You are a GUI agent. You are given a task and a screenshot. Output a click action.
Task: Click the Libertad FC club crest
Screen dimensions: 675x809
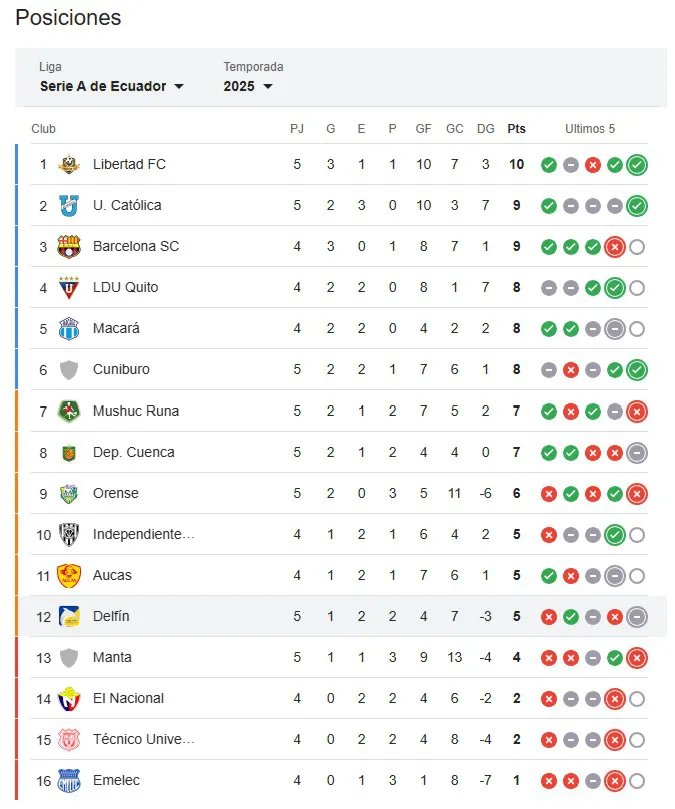69,164
